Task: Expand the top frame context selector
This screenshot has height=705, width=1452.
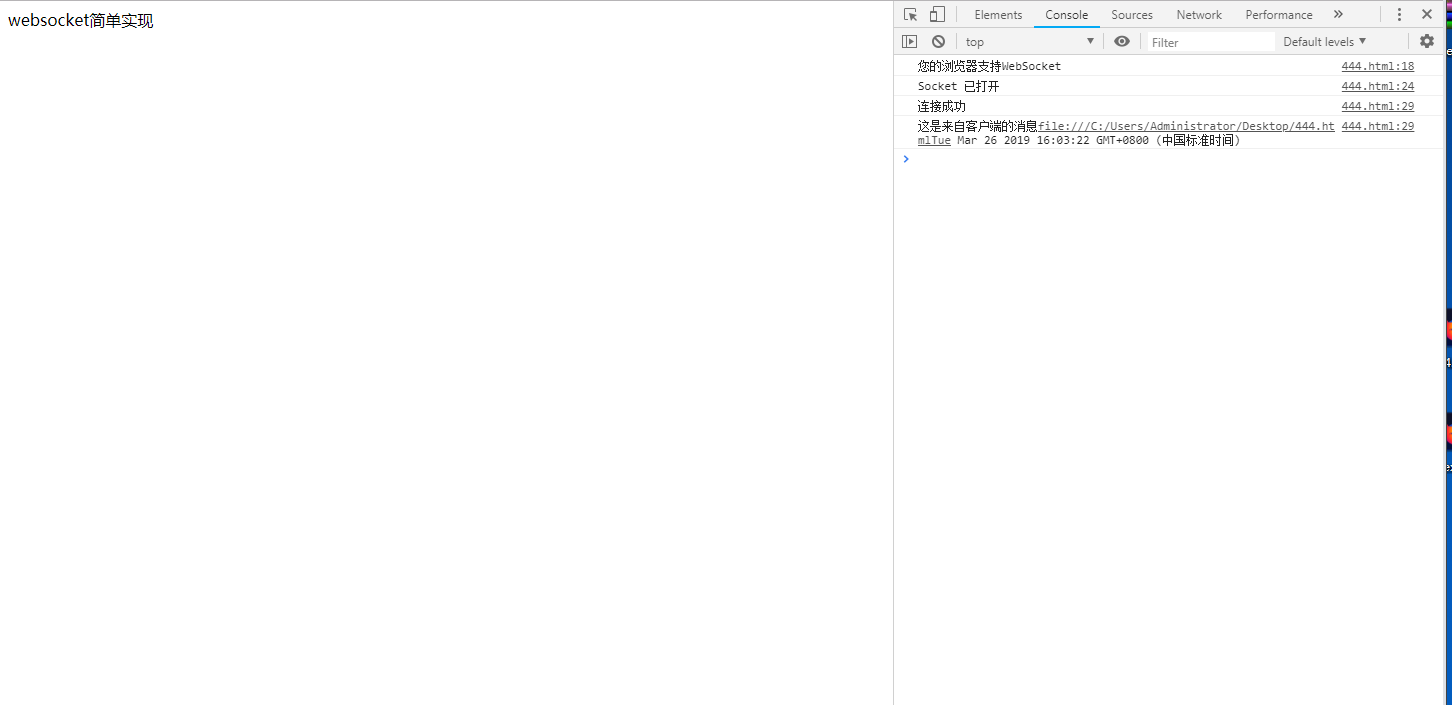Action: tap(1028, 41)
